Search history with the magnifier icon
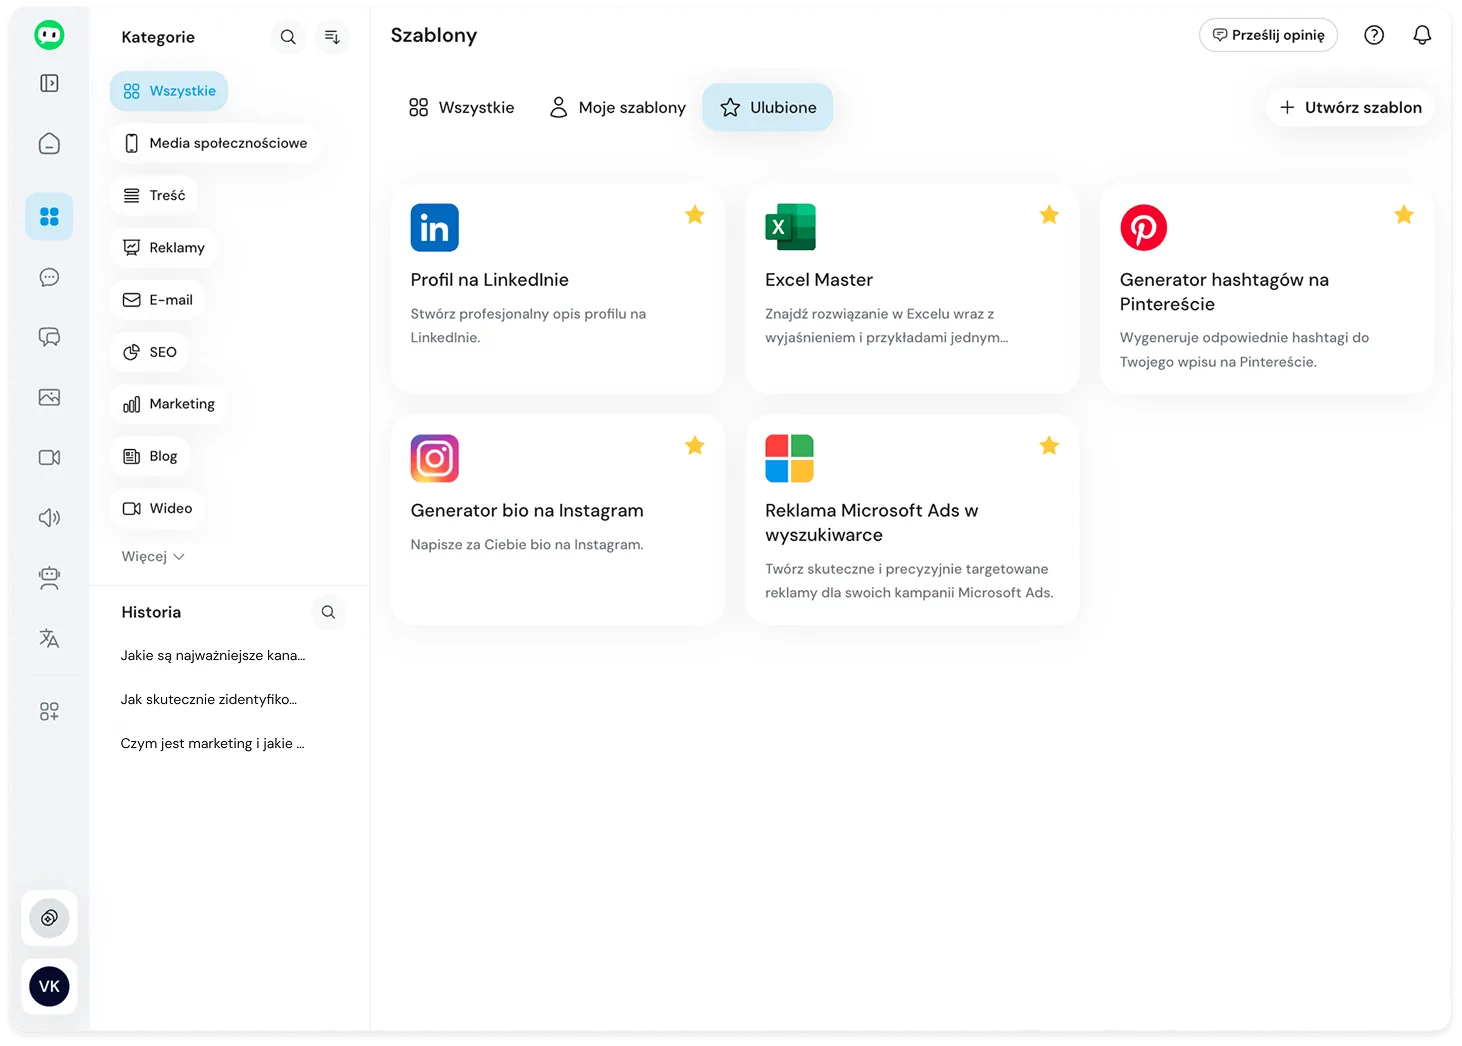Image resolution: width=1462 pixels, height=1046 pixels. click(328, 612)
